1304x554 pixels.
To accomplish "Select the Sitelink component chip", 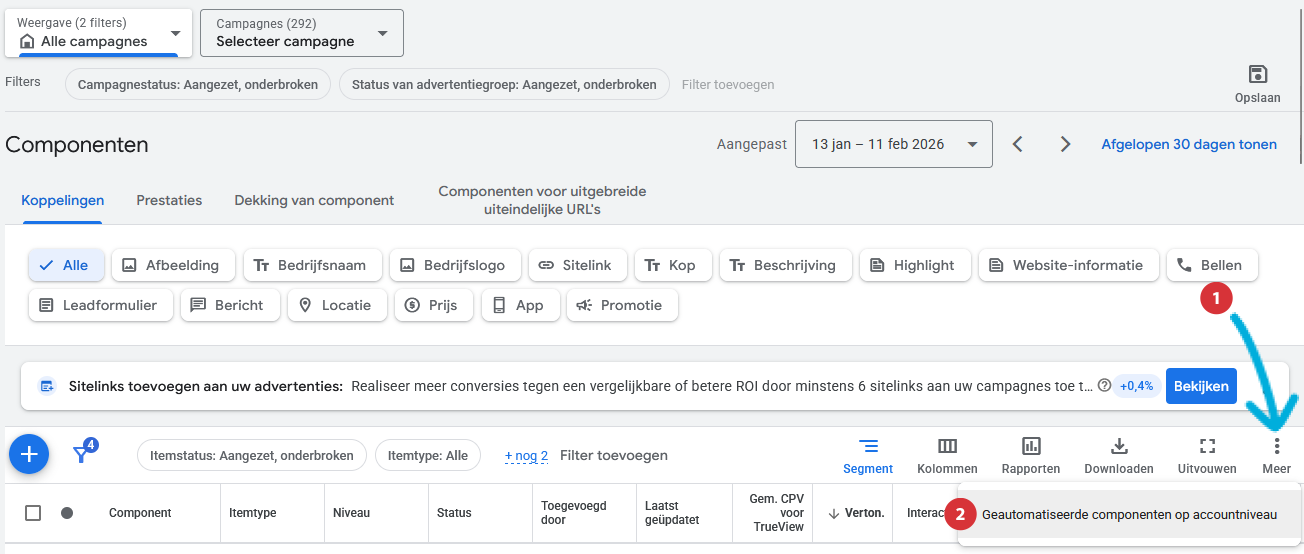I will coord(577,265).
